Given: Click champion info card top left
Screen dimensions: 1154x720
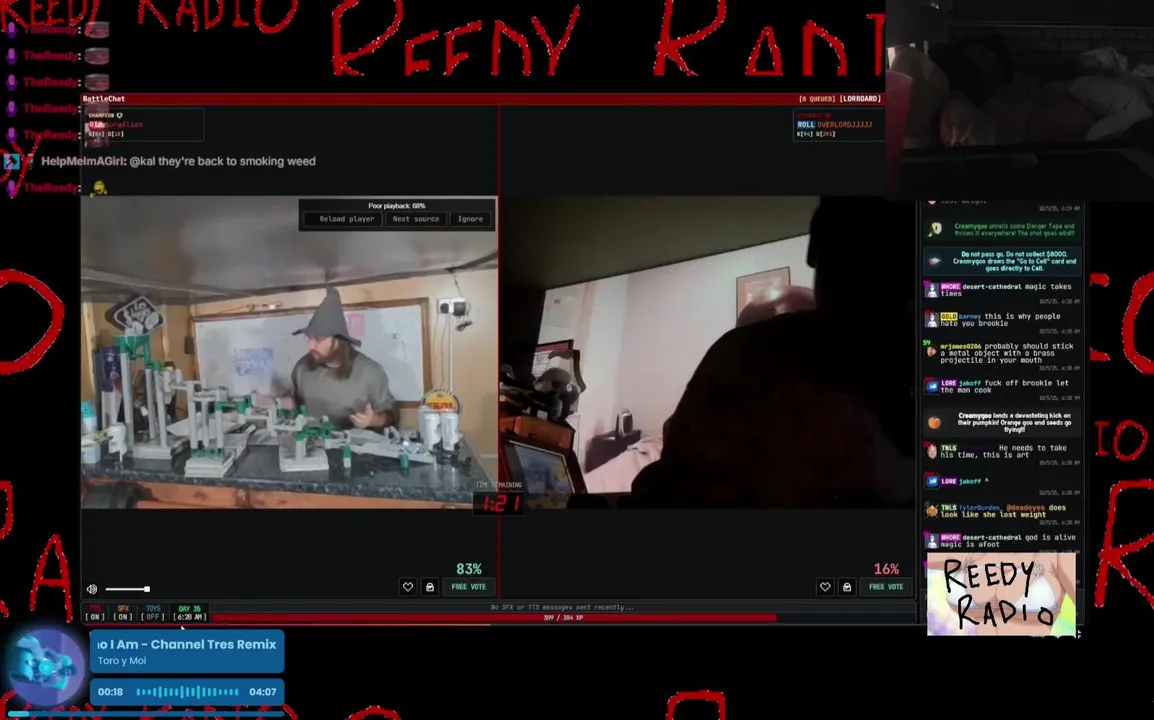Looking at the screenshot, I should [144, 125].
